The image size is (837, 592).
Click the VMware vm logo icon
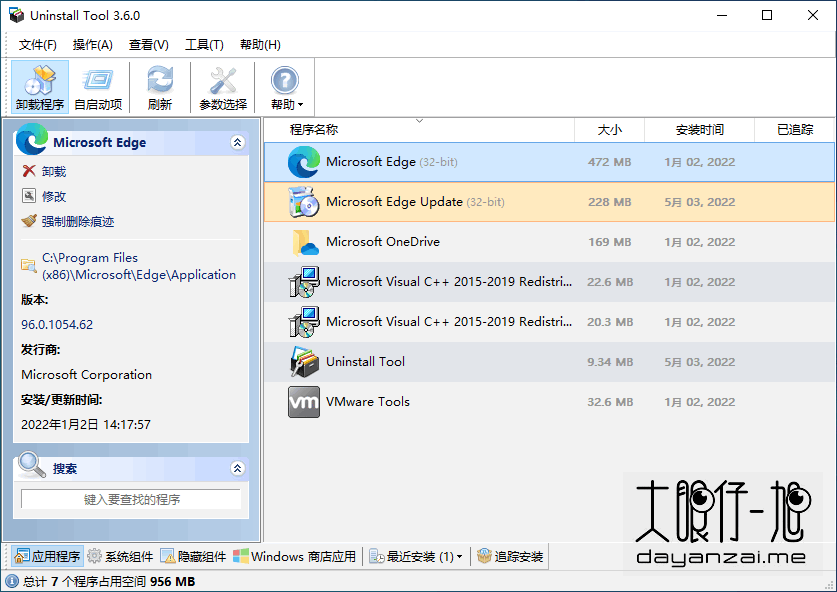(x=304, y=402)
